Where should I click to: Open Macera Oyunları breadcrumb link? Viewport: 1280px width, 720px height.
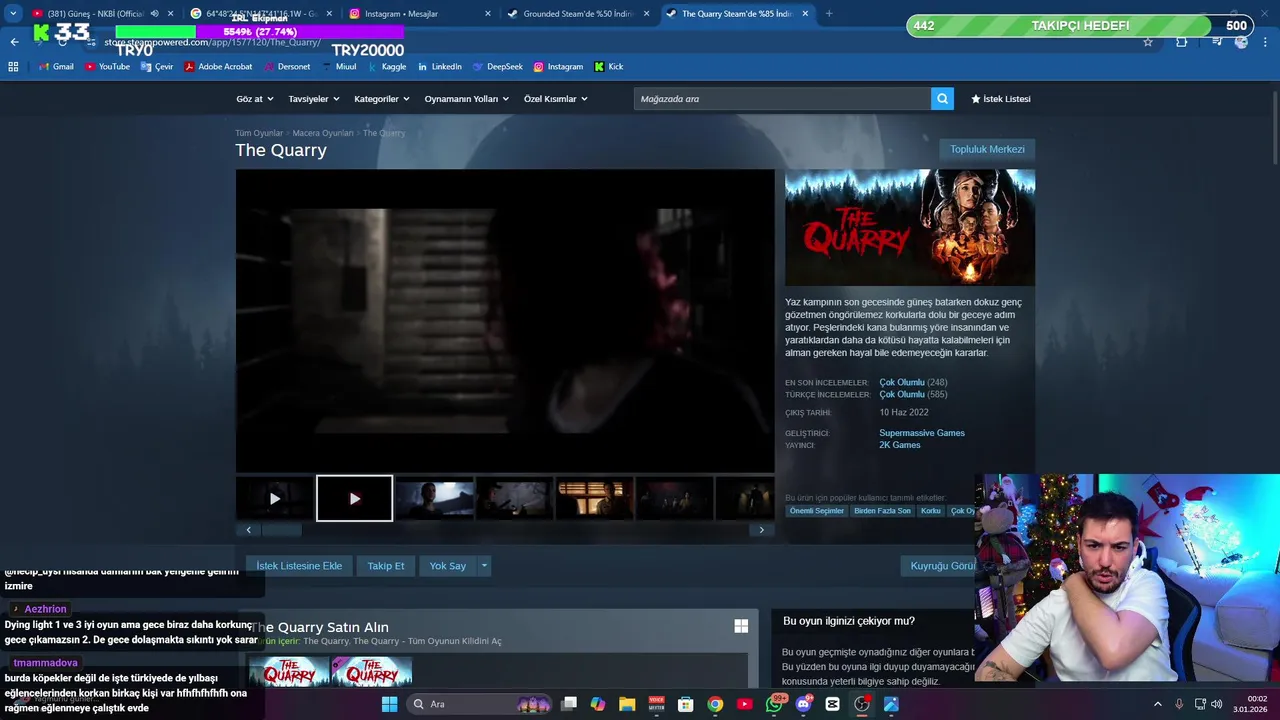click(323, 133)
